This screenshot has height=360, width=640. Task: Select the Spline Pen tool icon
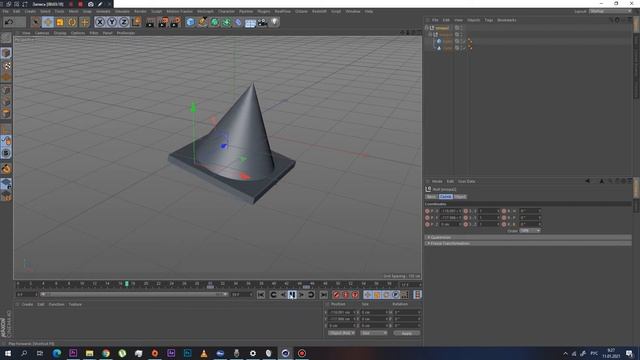202,22
